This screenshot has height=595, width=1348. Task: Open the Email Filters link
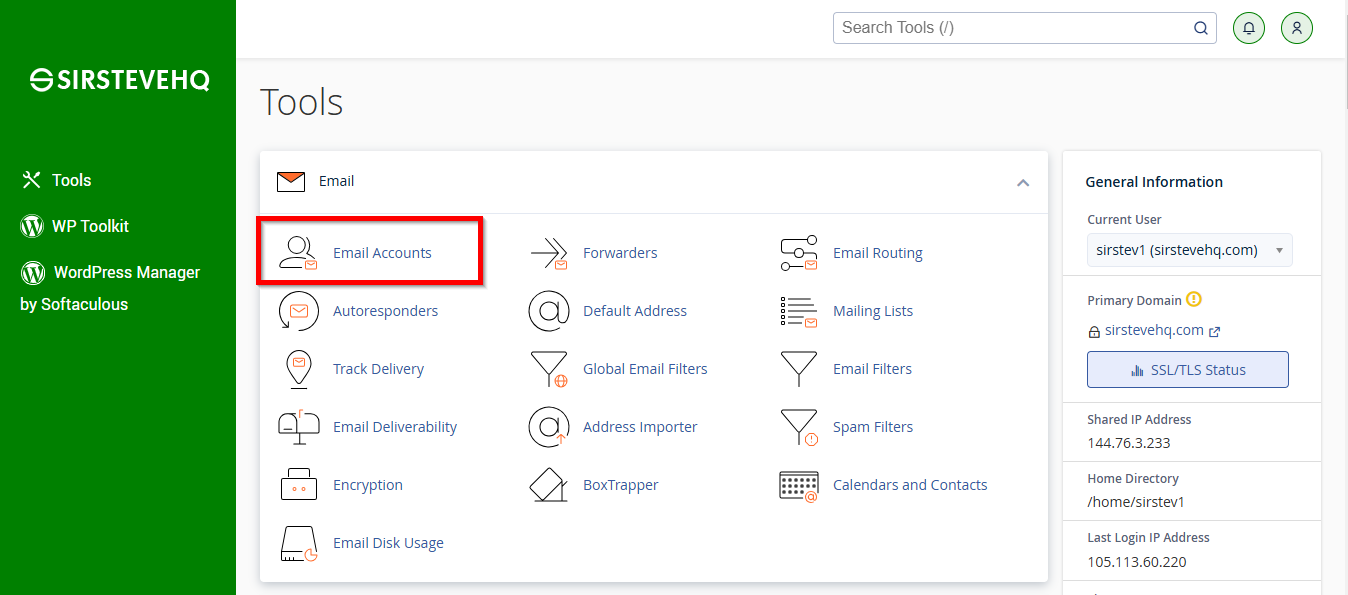[872, 369]
